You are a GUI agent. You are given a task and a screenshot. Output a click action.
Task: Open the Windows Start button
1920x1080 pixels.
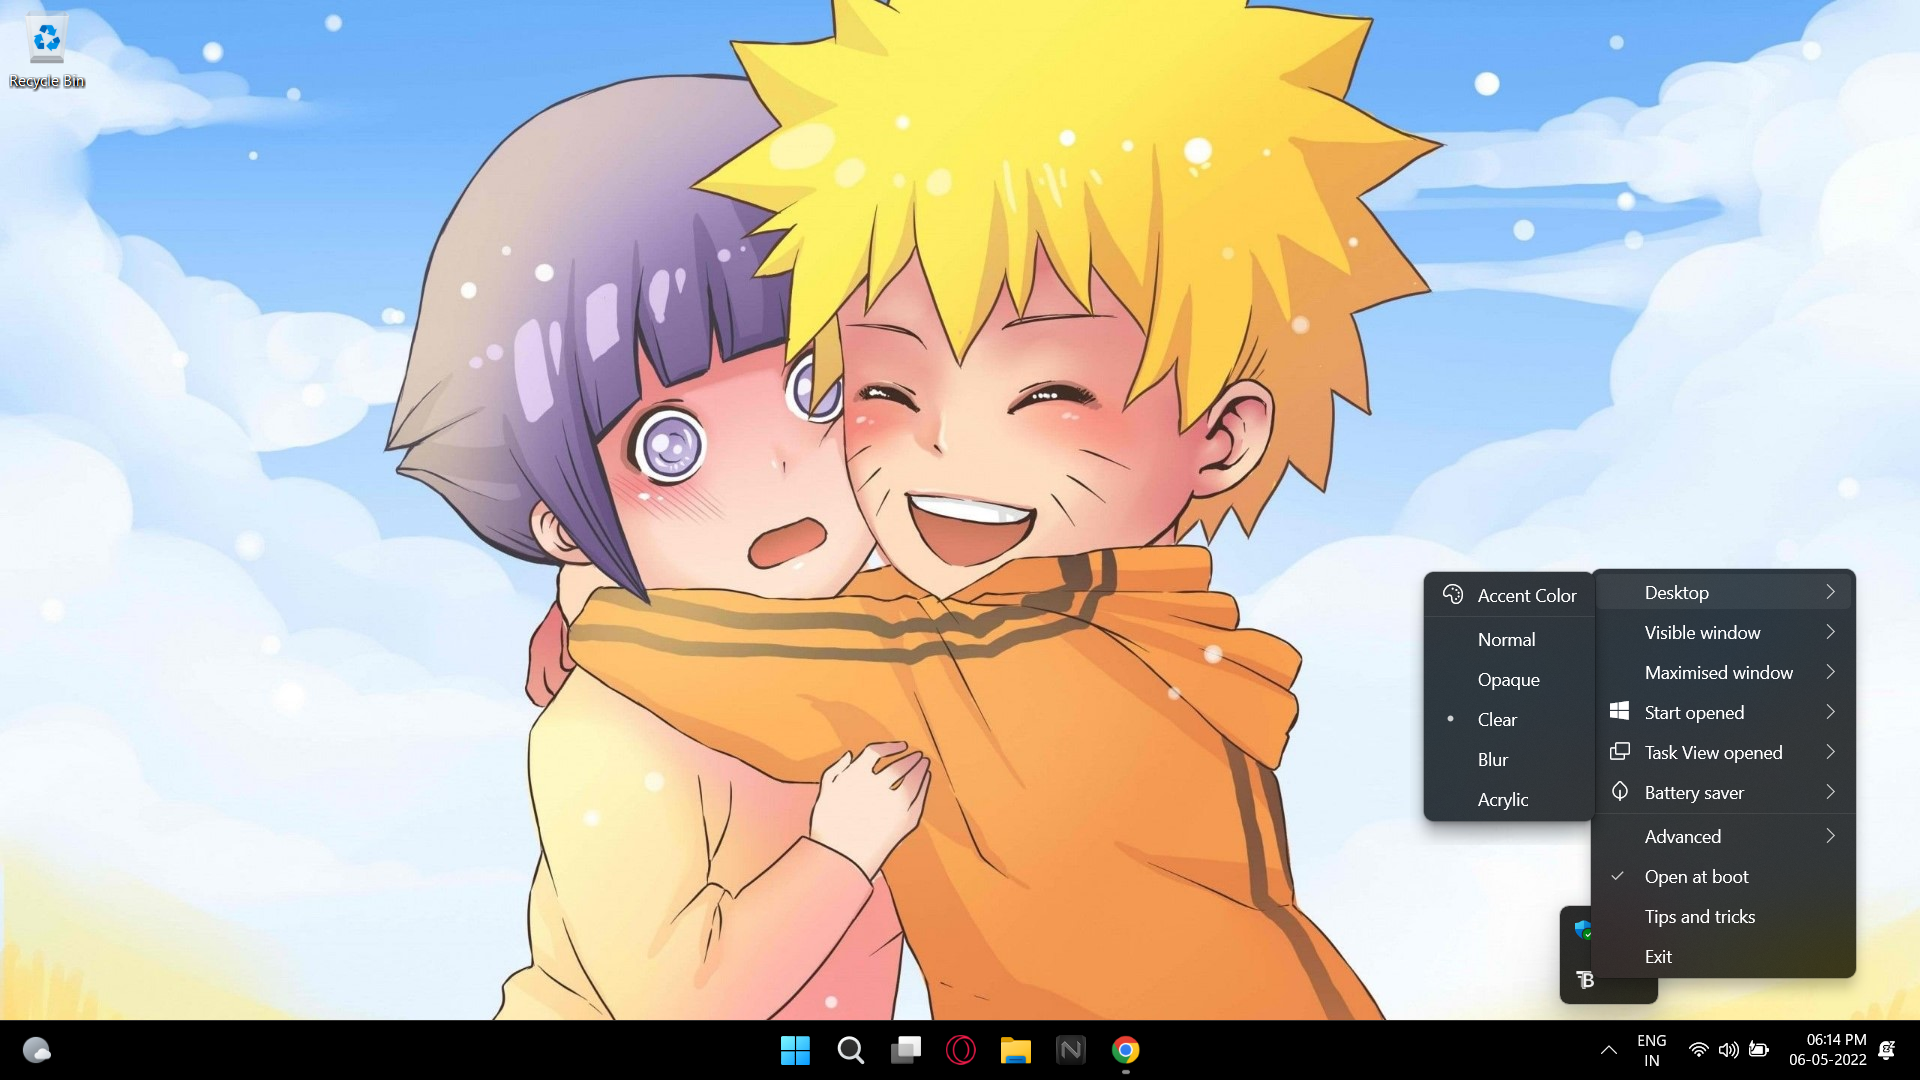coord(795,1050)
